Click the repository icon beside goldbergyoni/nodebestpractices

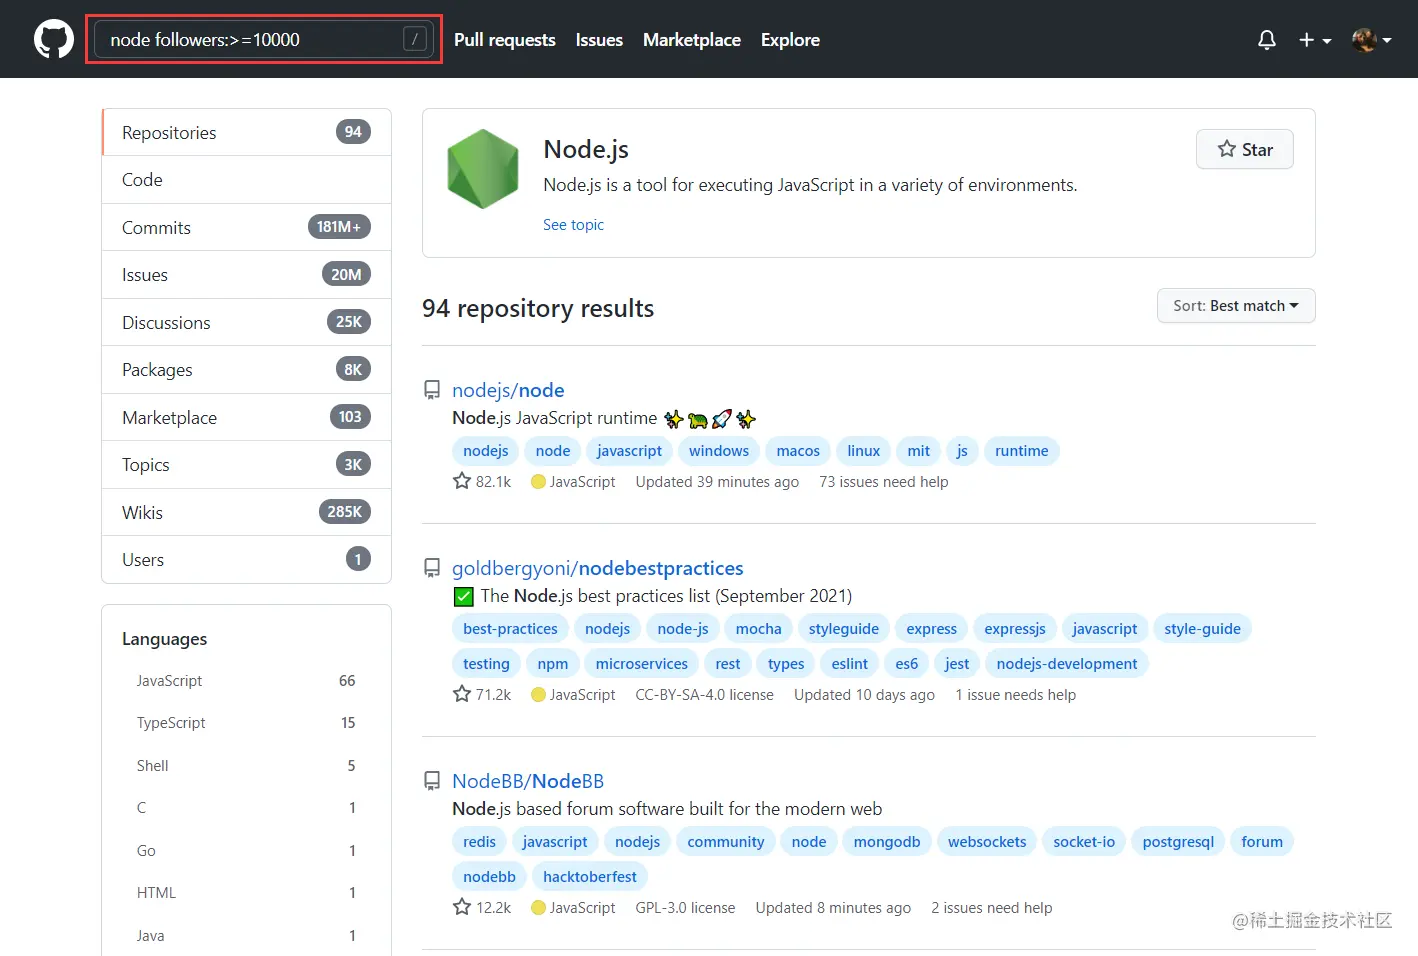(x=432, y=568)
